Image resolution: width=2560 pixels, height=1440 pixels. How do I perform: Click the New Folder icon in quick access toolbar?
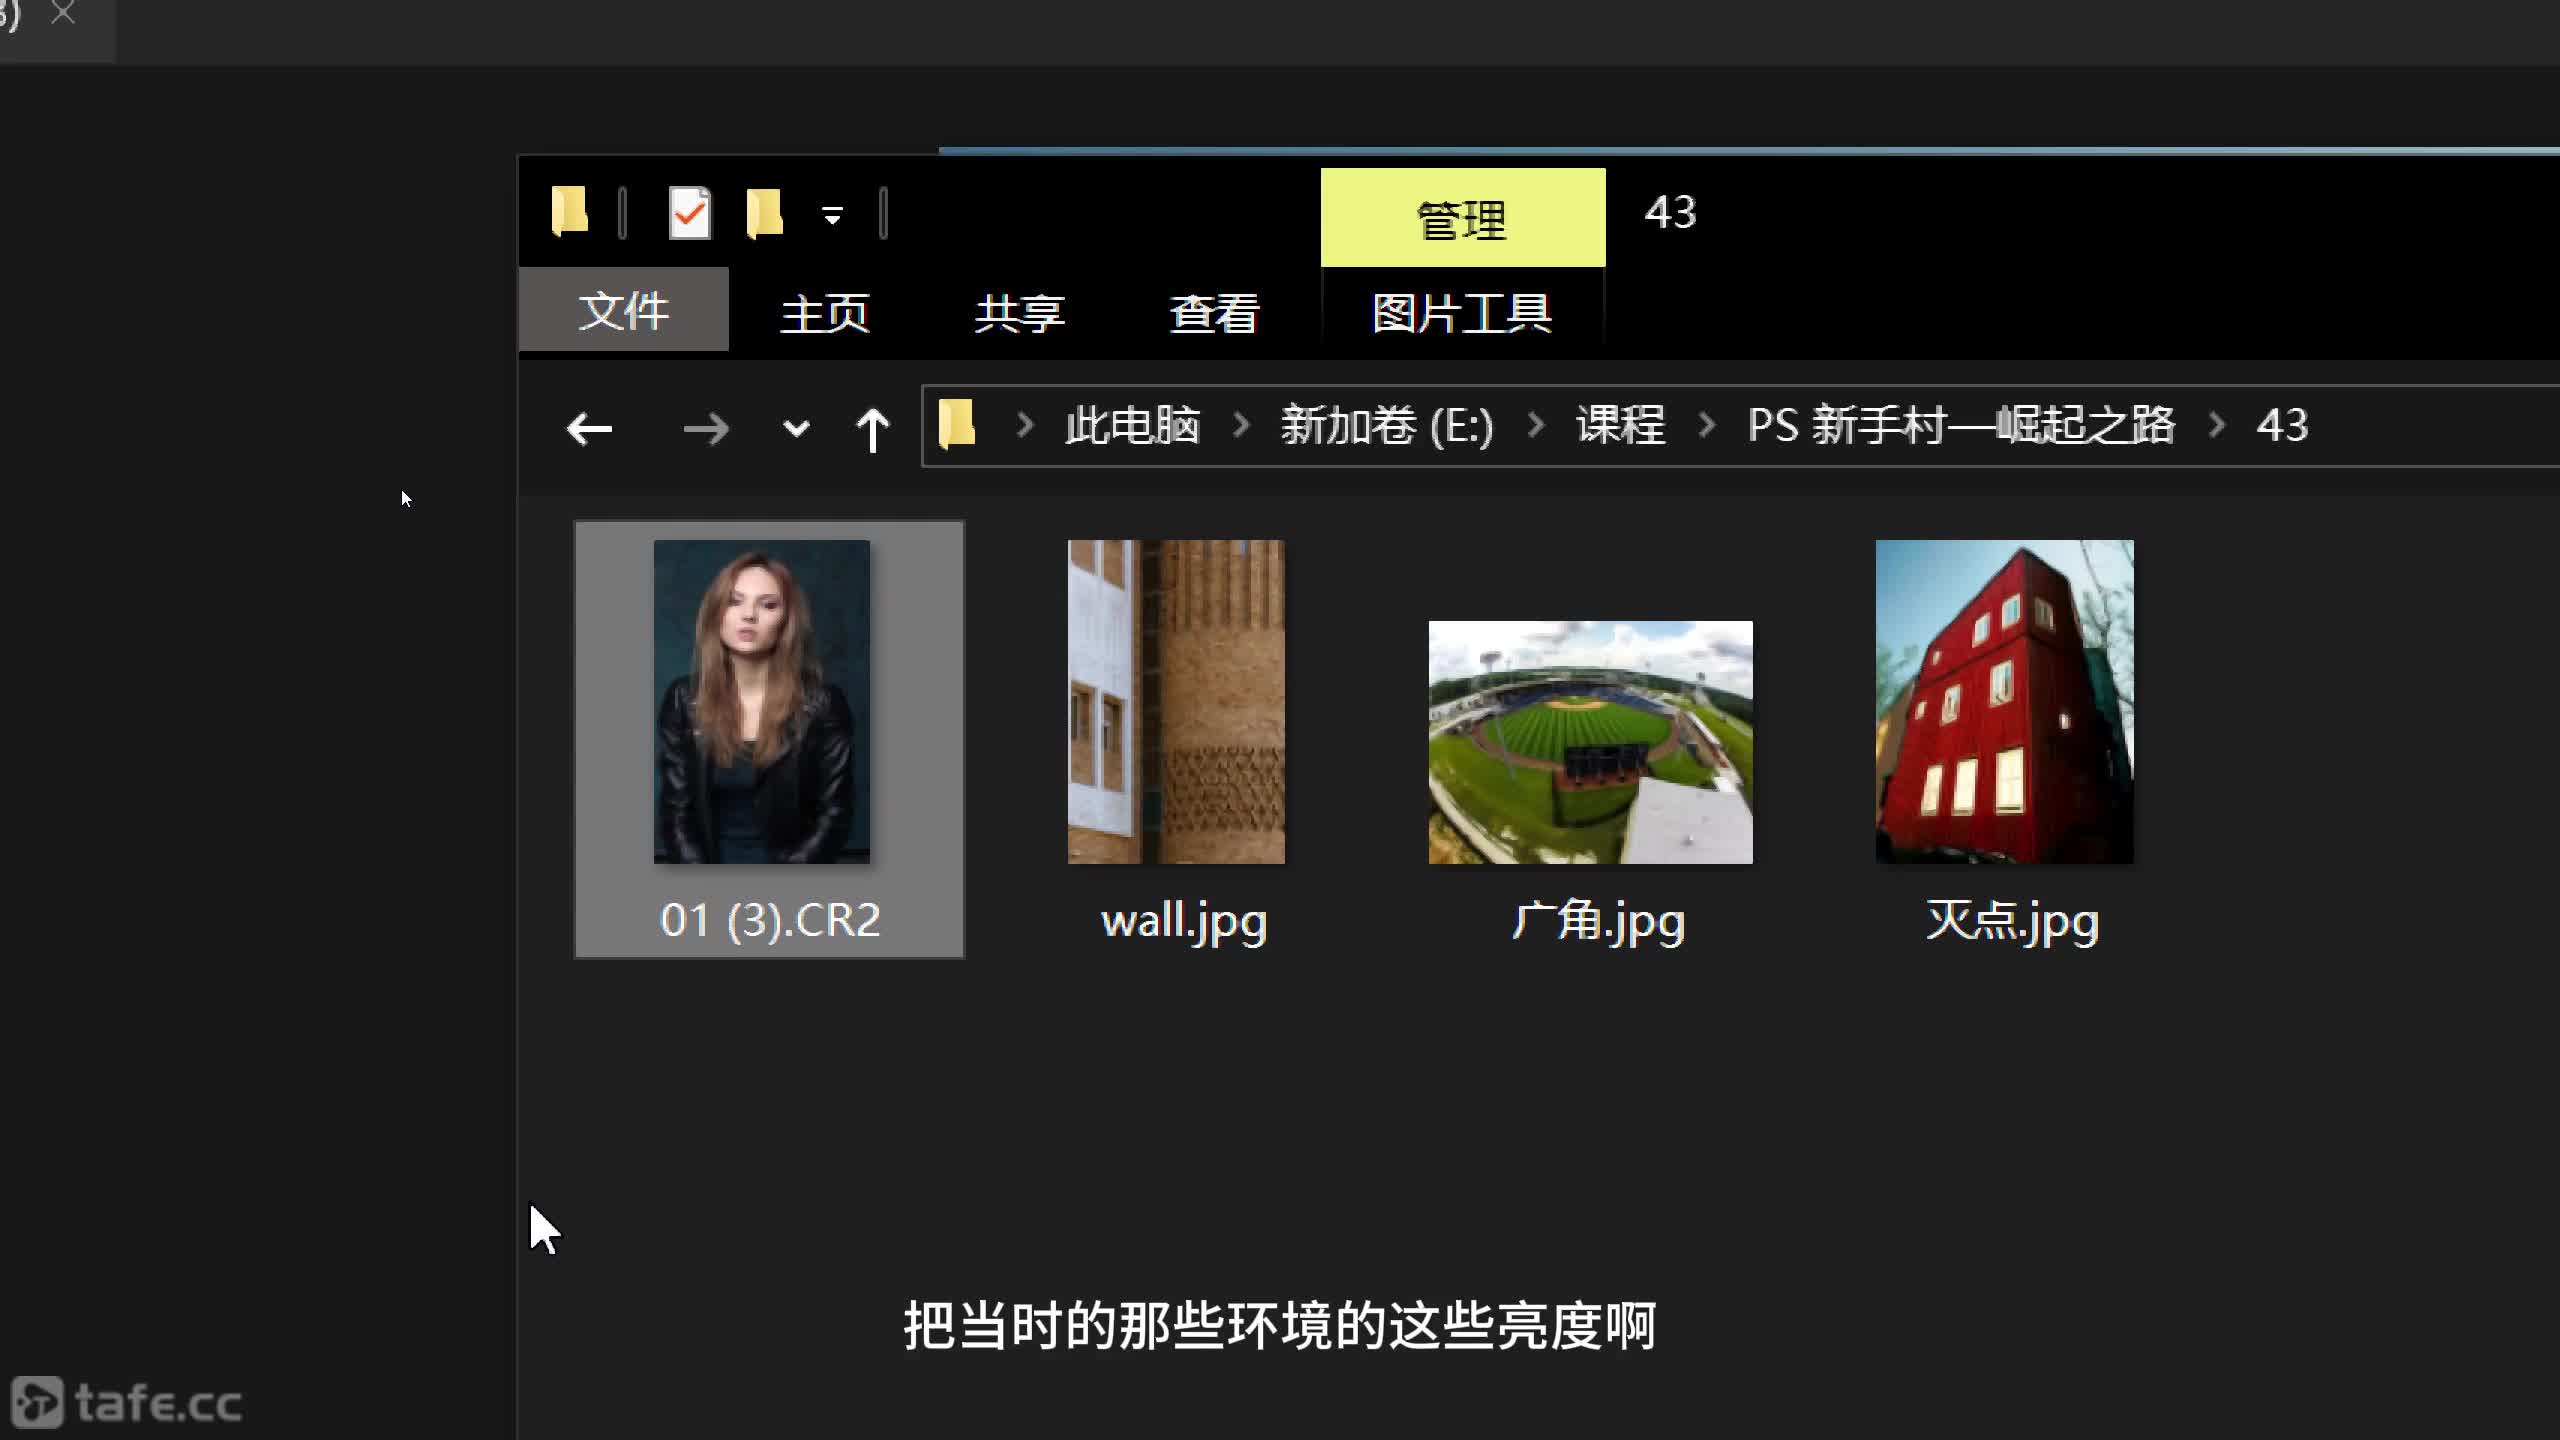(765, 213)
